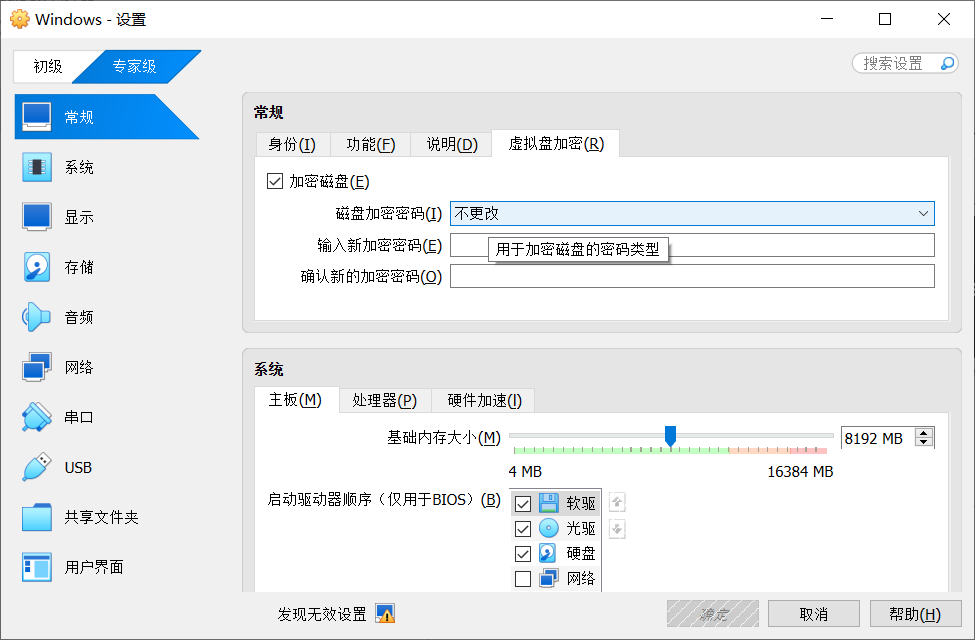Expand the 磁盘加密密码 dropdown
The height and width of the screenshot is (640, 975).
(x=923, y=213)
